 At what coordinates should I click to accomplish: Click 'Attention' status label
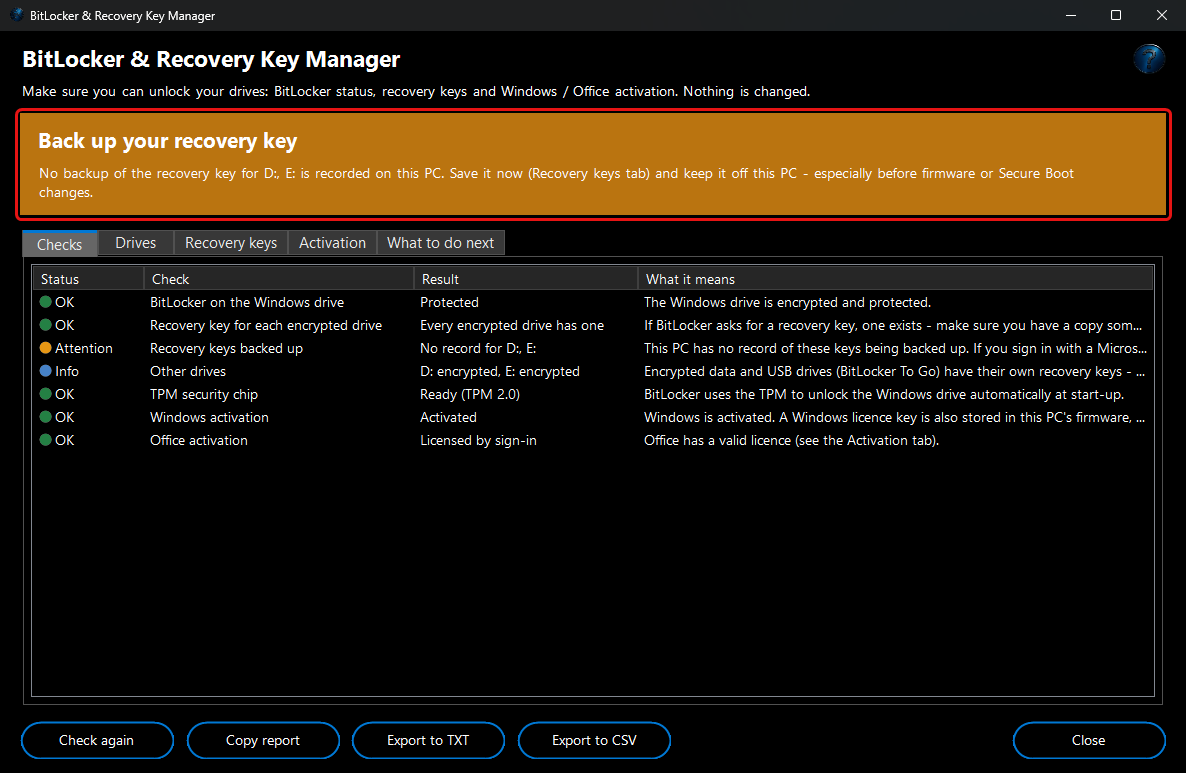tap(83, 348)
